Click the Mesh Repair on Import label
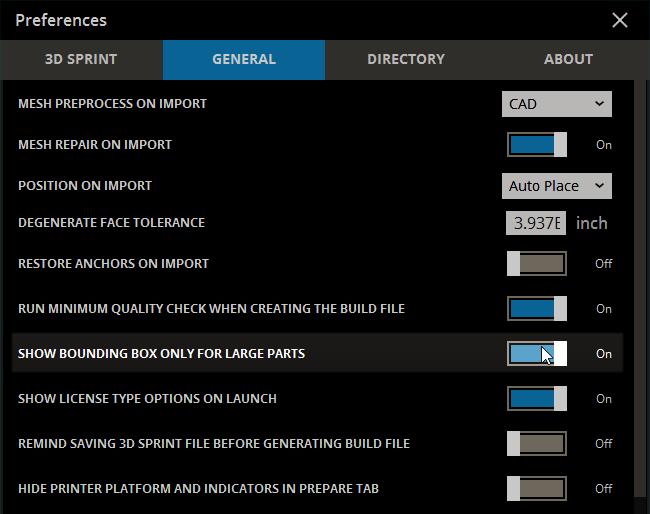This screenshot has width=650, height=514. [95, 145]
